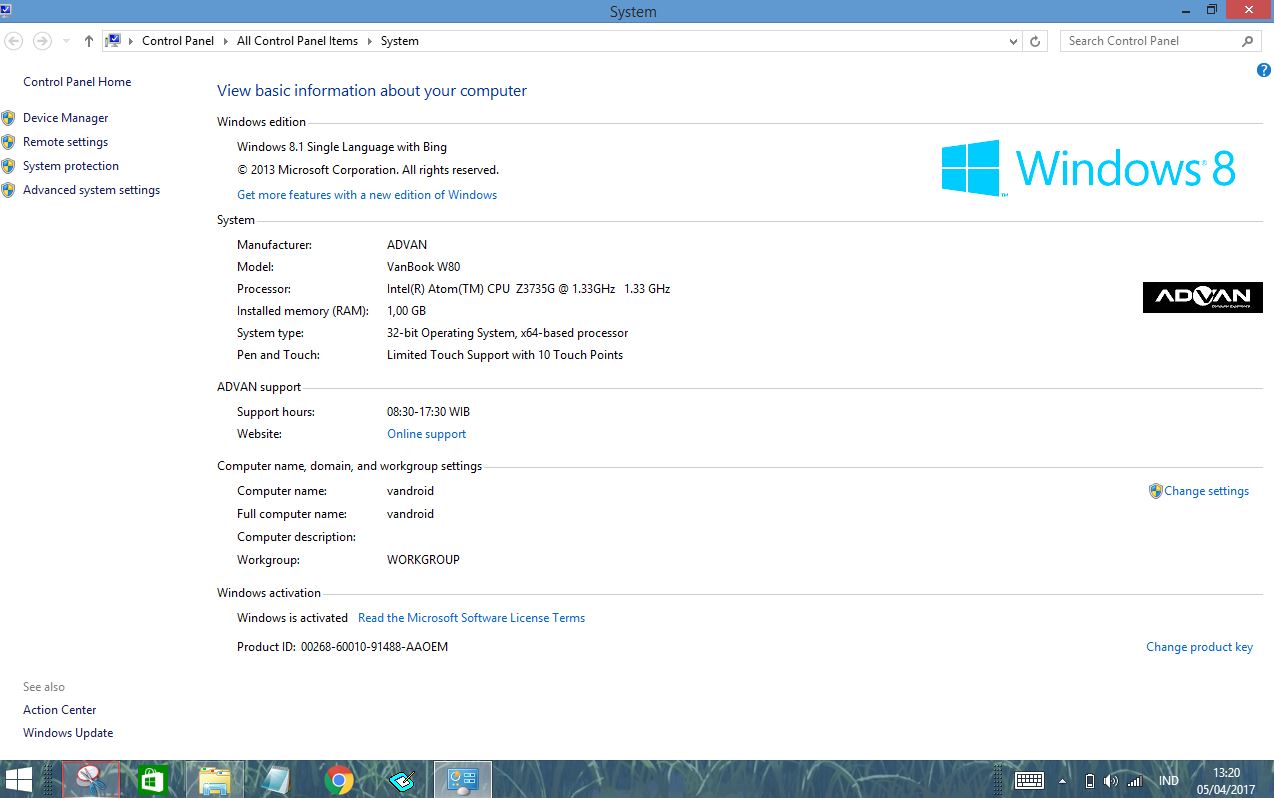The image size is (1274, 798).
Task: Click Change product key
Action: (x=1199, y=646)
